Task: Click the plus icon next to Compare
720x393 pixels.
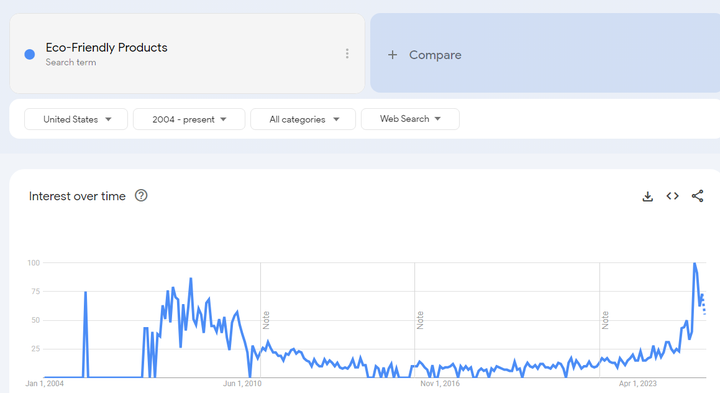Action: click(x=392, y=55)
